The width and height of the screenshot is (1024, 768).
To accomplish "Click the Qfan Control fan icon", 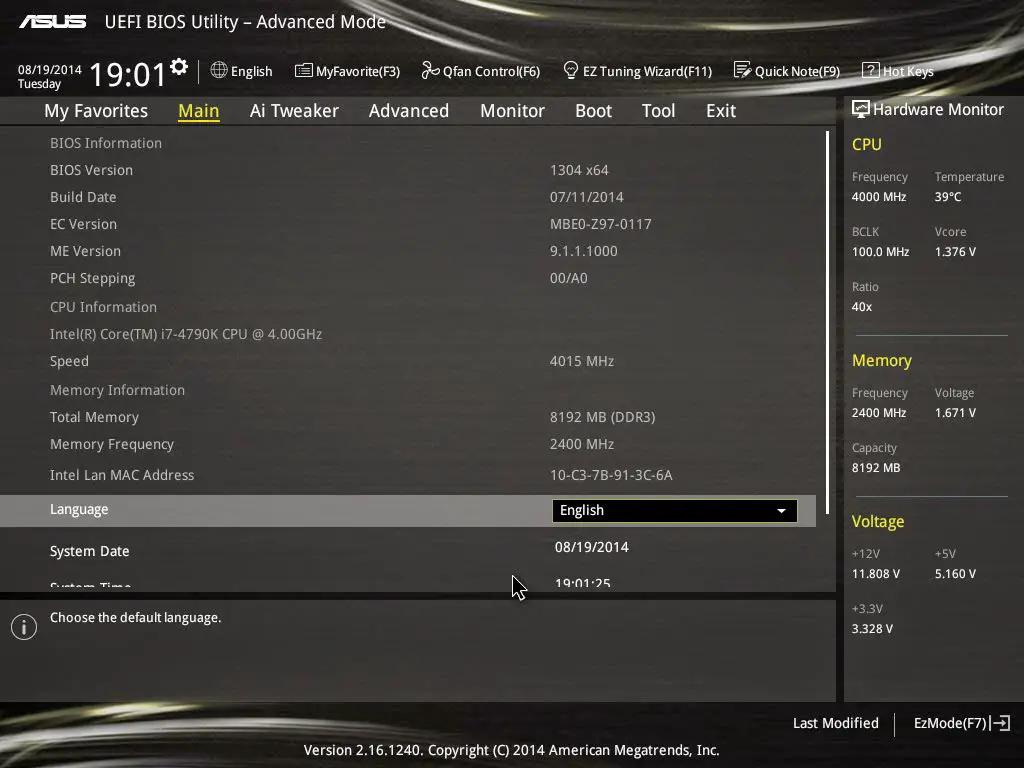I will pyautogui.click(x=430, y=70).
